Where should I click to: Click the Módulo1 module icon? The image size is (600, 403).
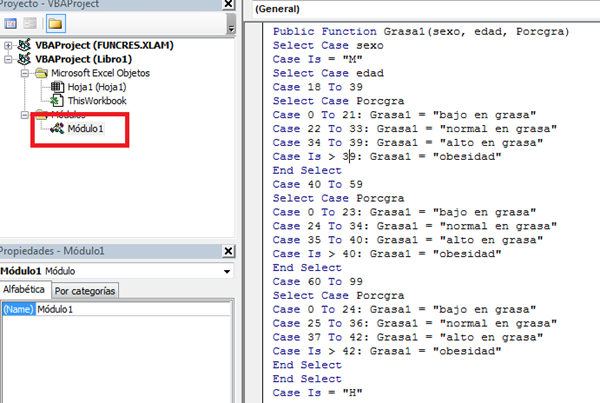pyautogui.click(x=57, y=129)
